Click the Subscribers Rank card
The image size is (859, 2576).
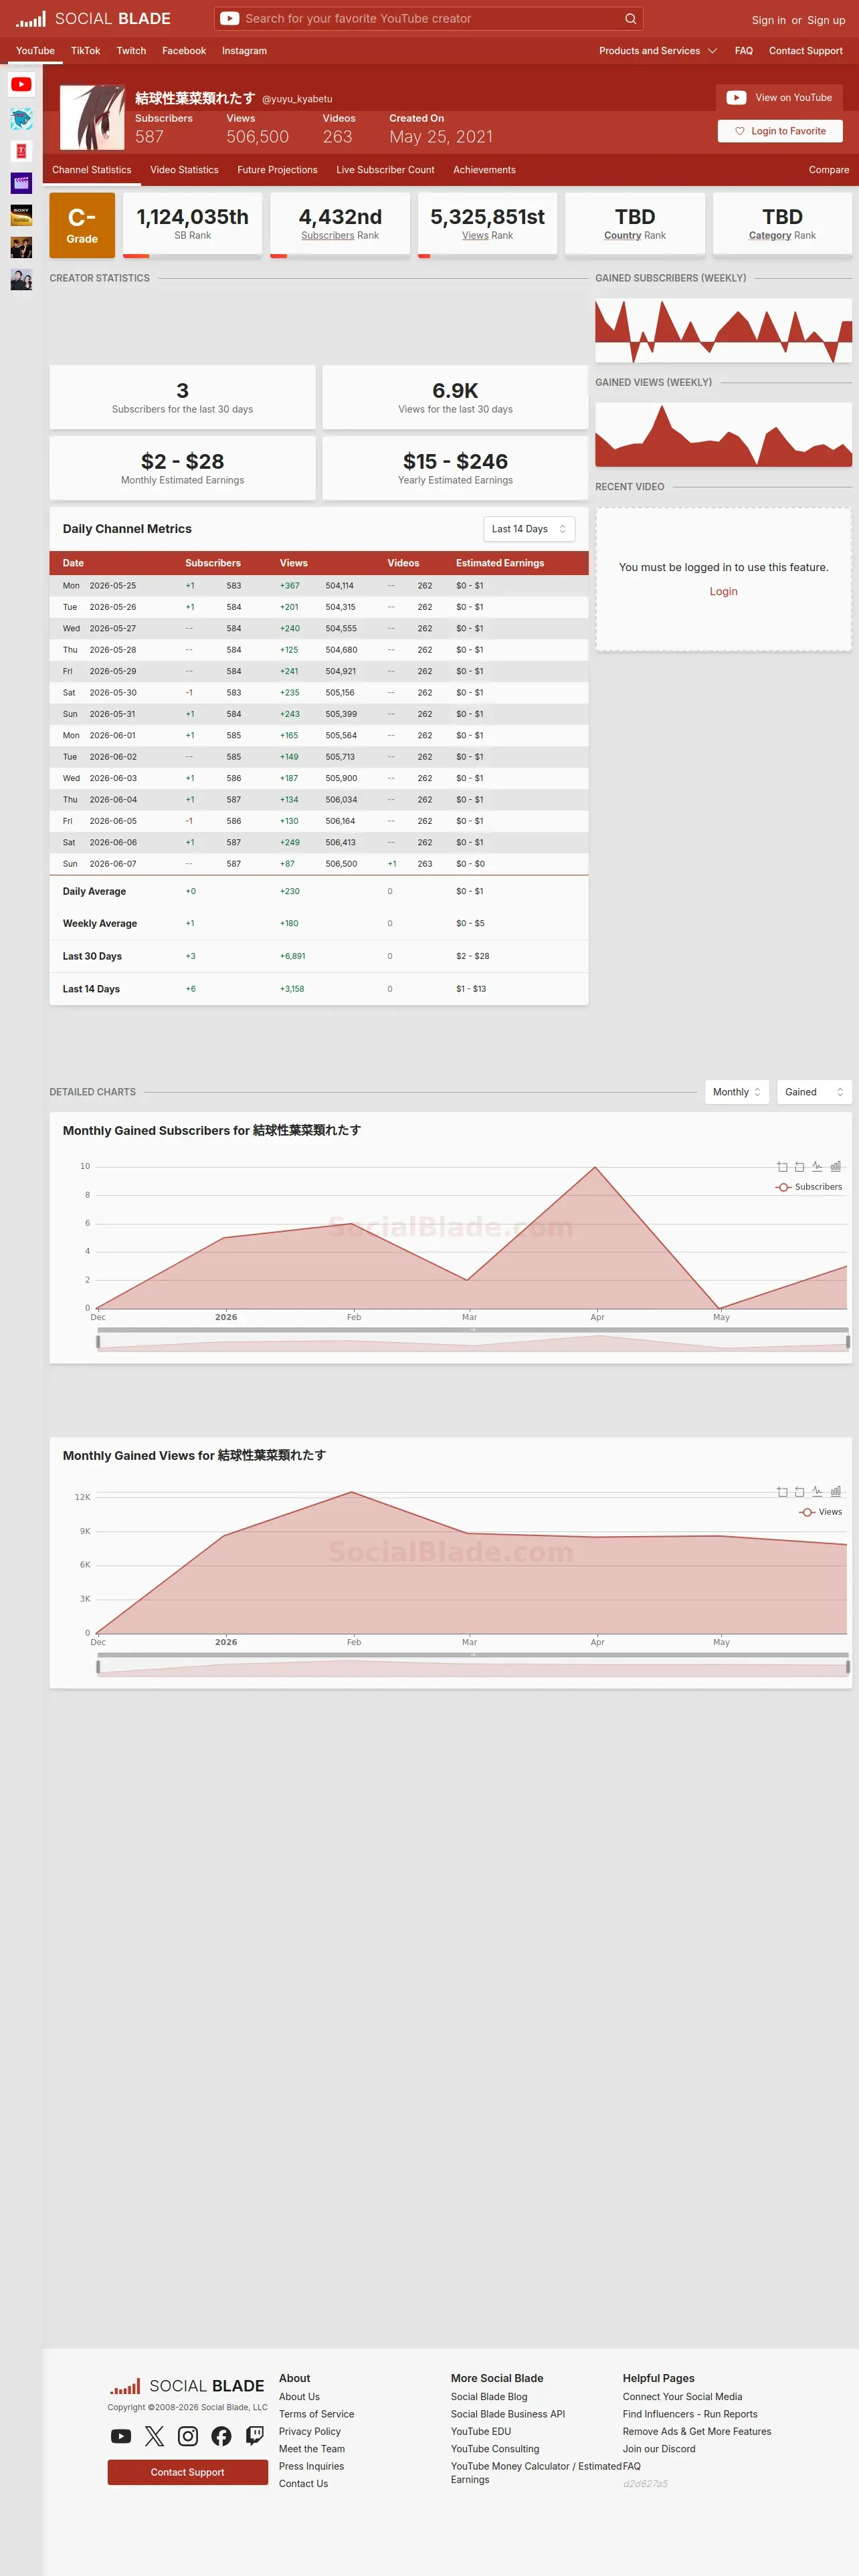340,225
